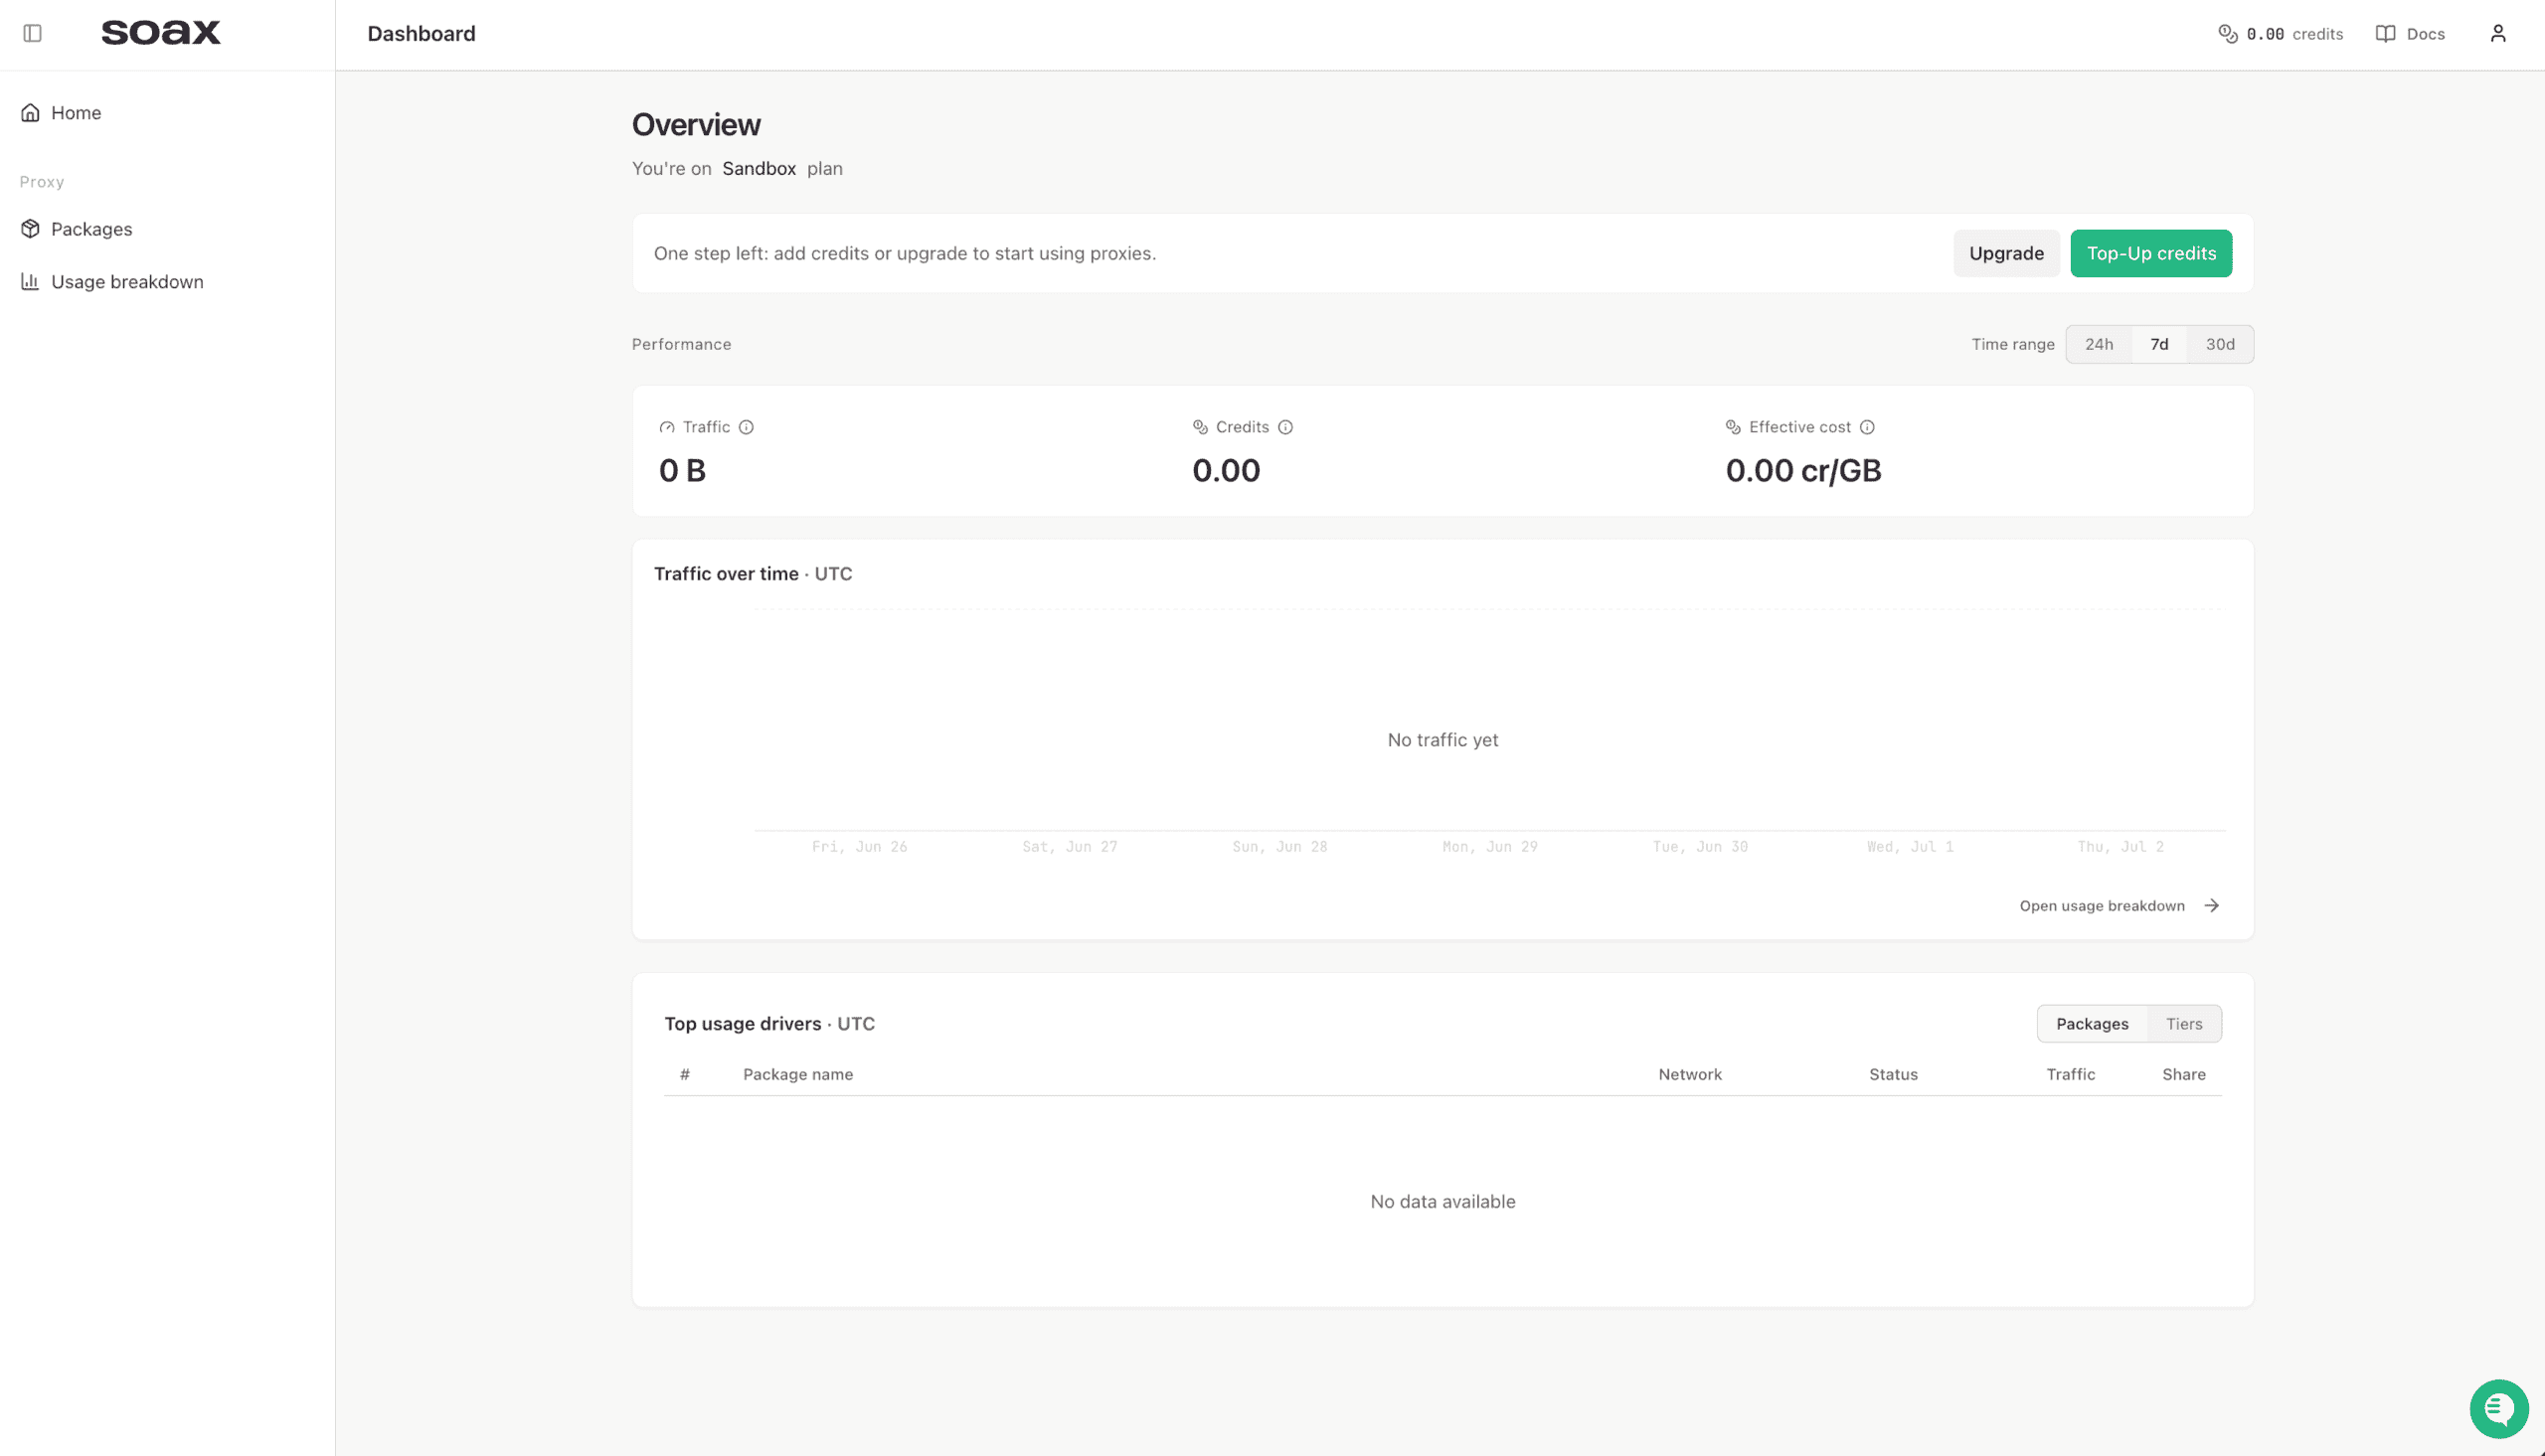The width and height of the screenshot is (2545, 1456).
Task: Click the Credits coin icon in Performance
Action: (x=1200, y=427)
